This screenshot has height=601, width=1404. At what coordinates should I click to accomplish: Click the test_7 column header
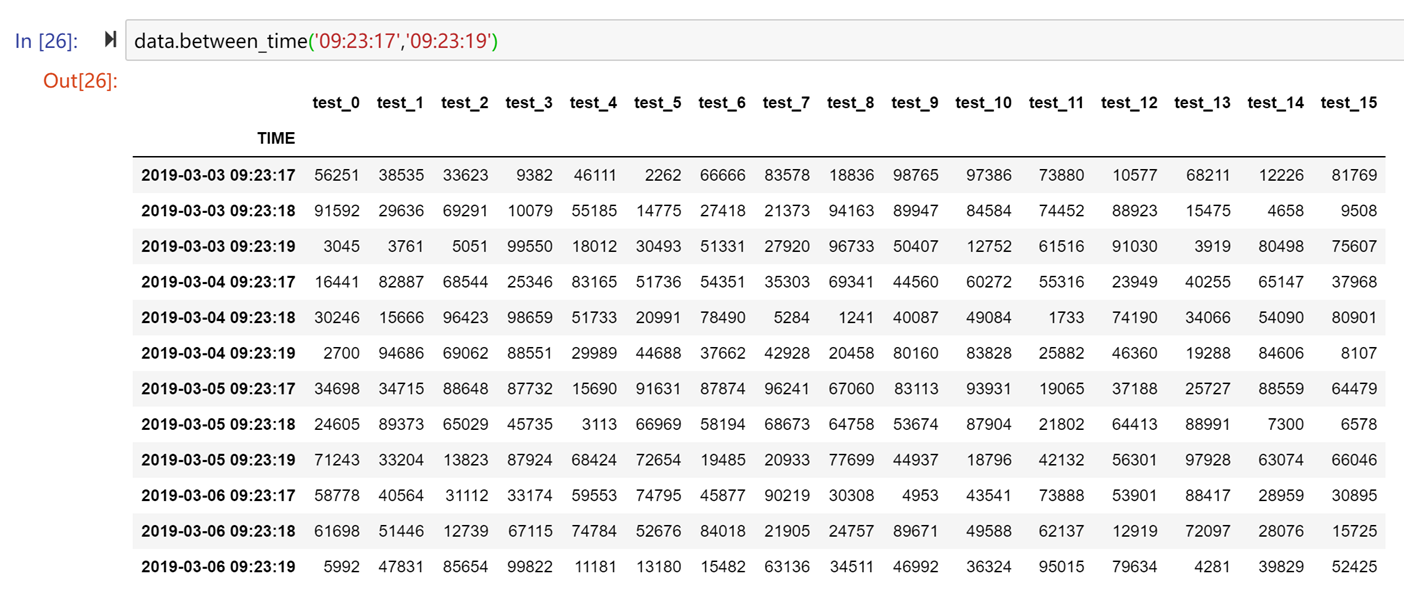tap(786, 103)
